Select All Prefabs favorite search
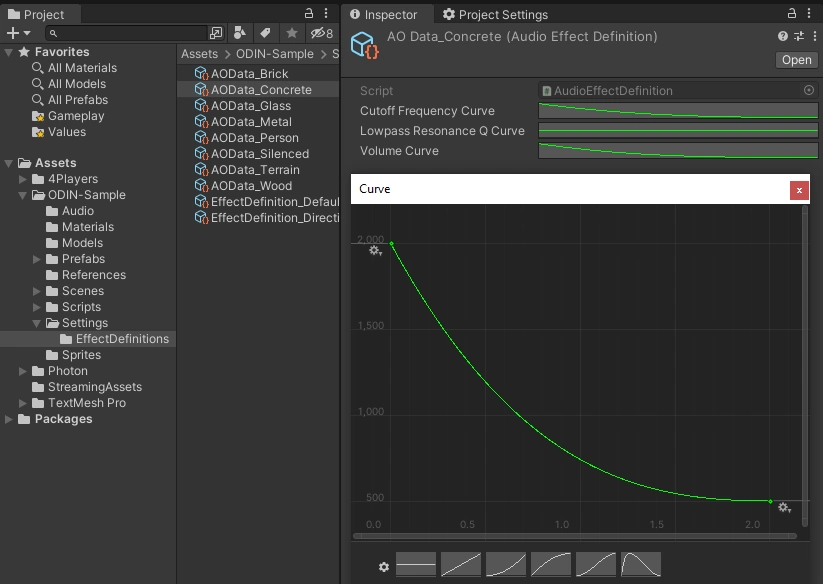Image resolution: width=823 pixels, height=584 pixels. (x=78, y=100)
